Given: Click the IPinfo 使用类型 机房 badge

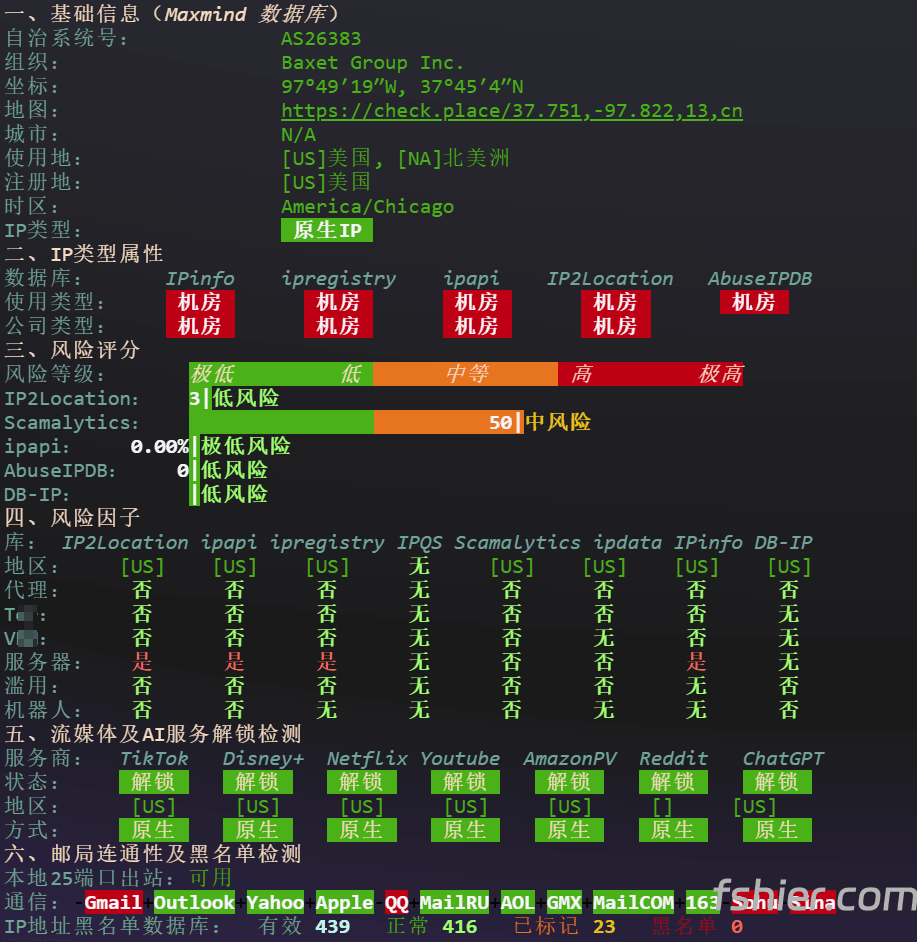Looking at the screenshot, I should (x=200, y=302).
